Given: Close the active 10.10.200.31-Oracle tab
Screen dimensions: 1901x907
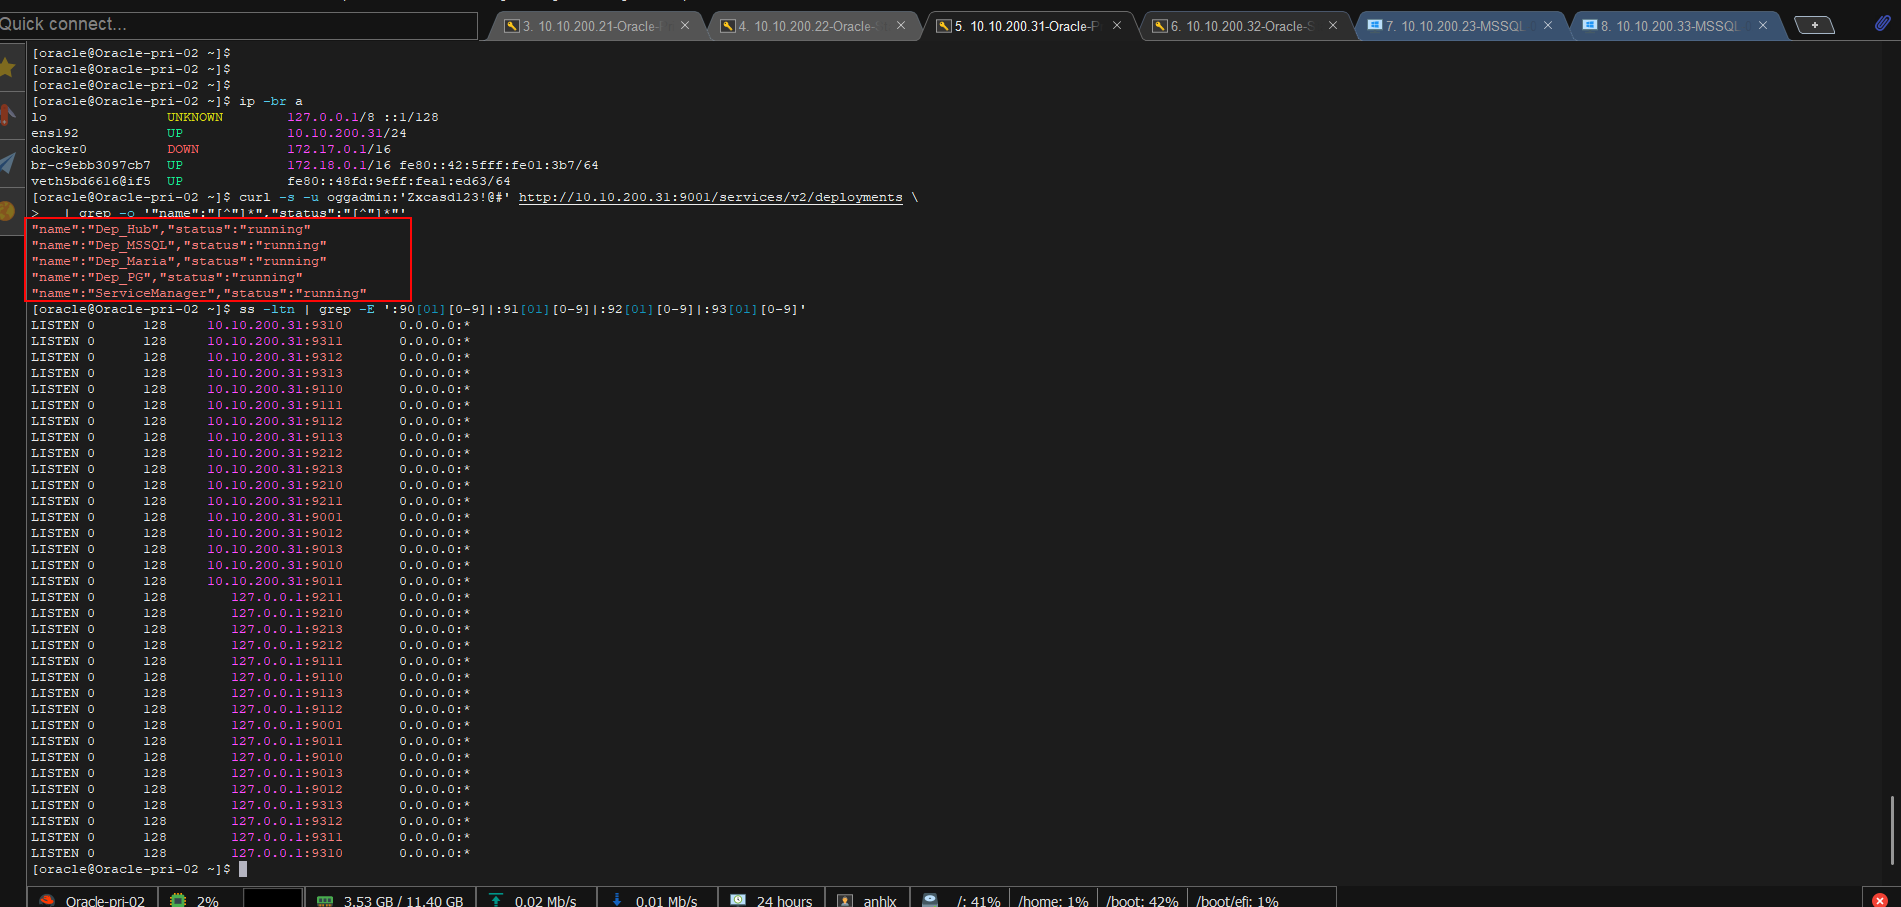Looking at the screenshot, I should (1117, 26).
